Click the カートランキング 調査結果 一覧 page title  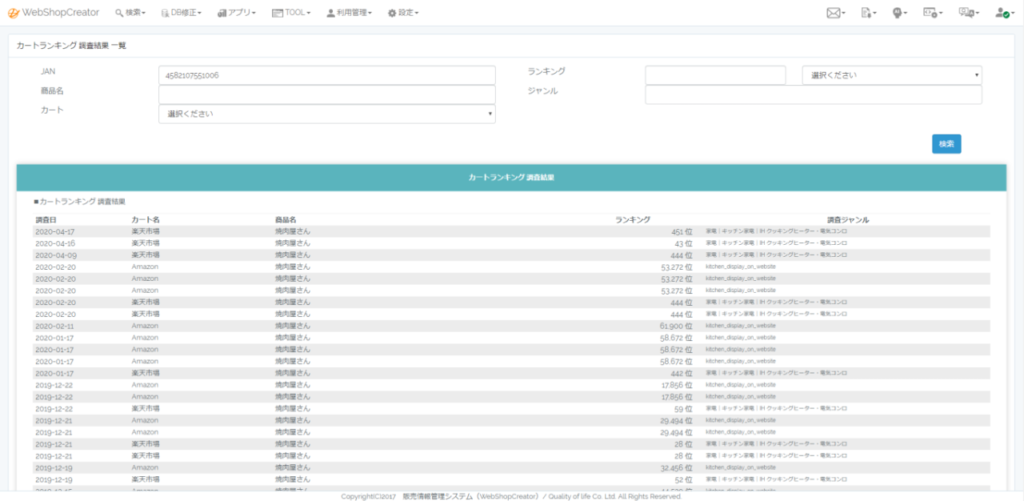pos(72,46)
